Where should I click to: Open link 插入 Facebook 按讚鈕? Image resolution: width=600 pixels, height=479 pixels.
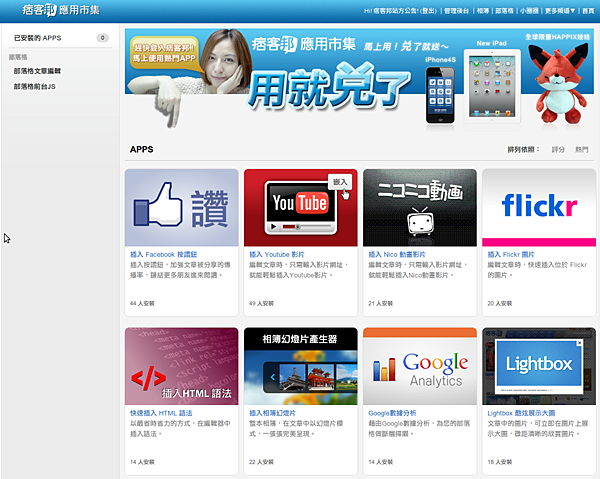click(163, 254)
